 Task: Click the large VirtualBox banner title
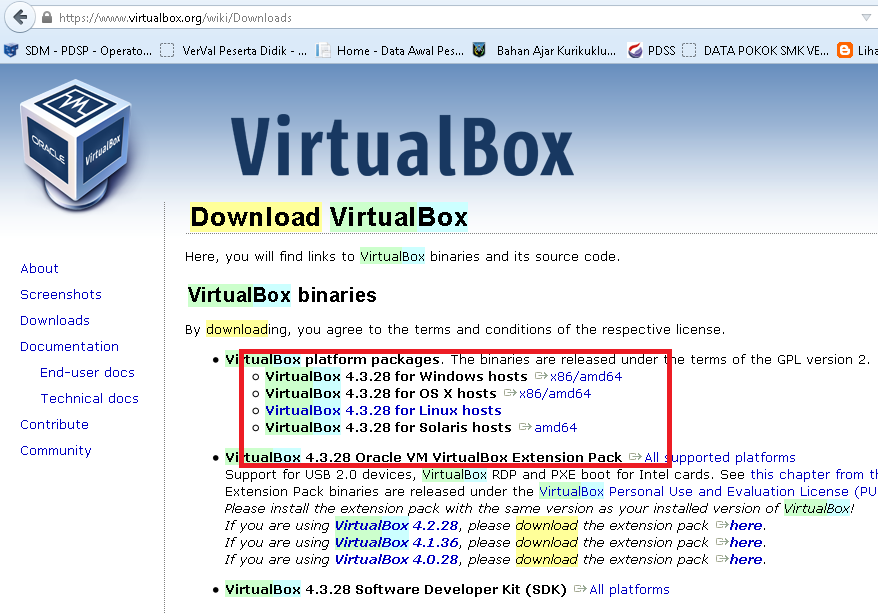[x=402, y=146]
